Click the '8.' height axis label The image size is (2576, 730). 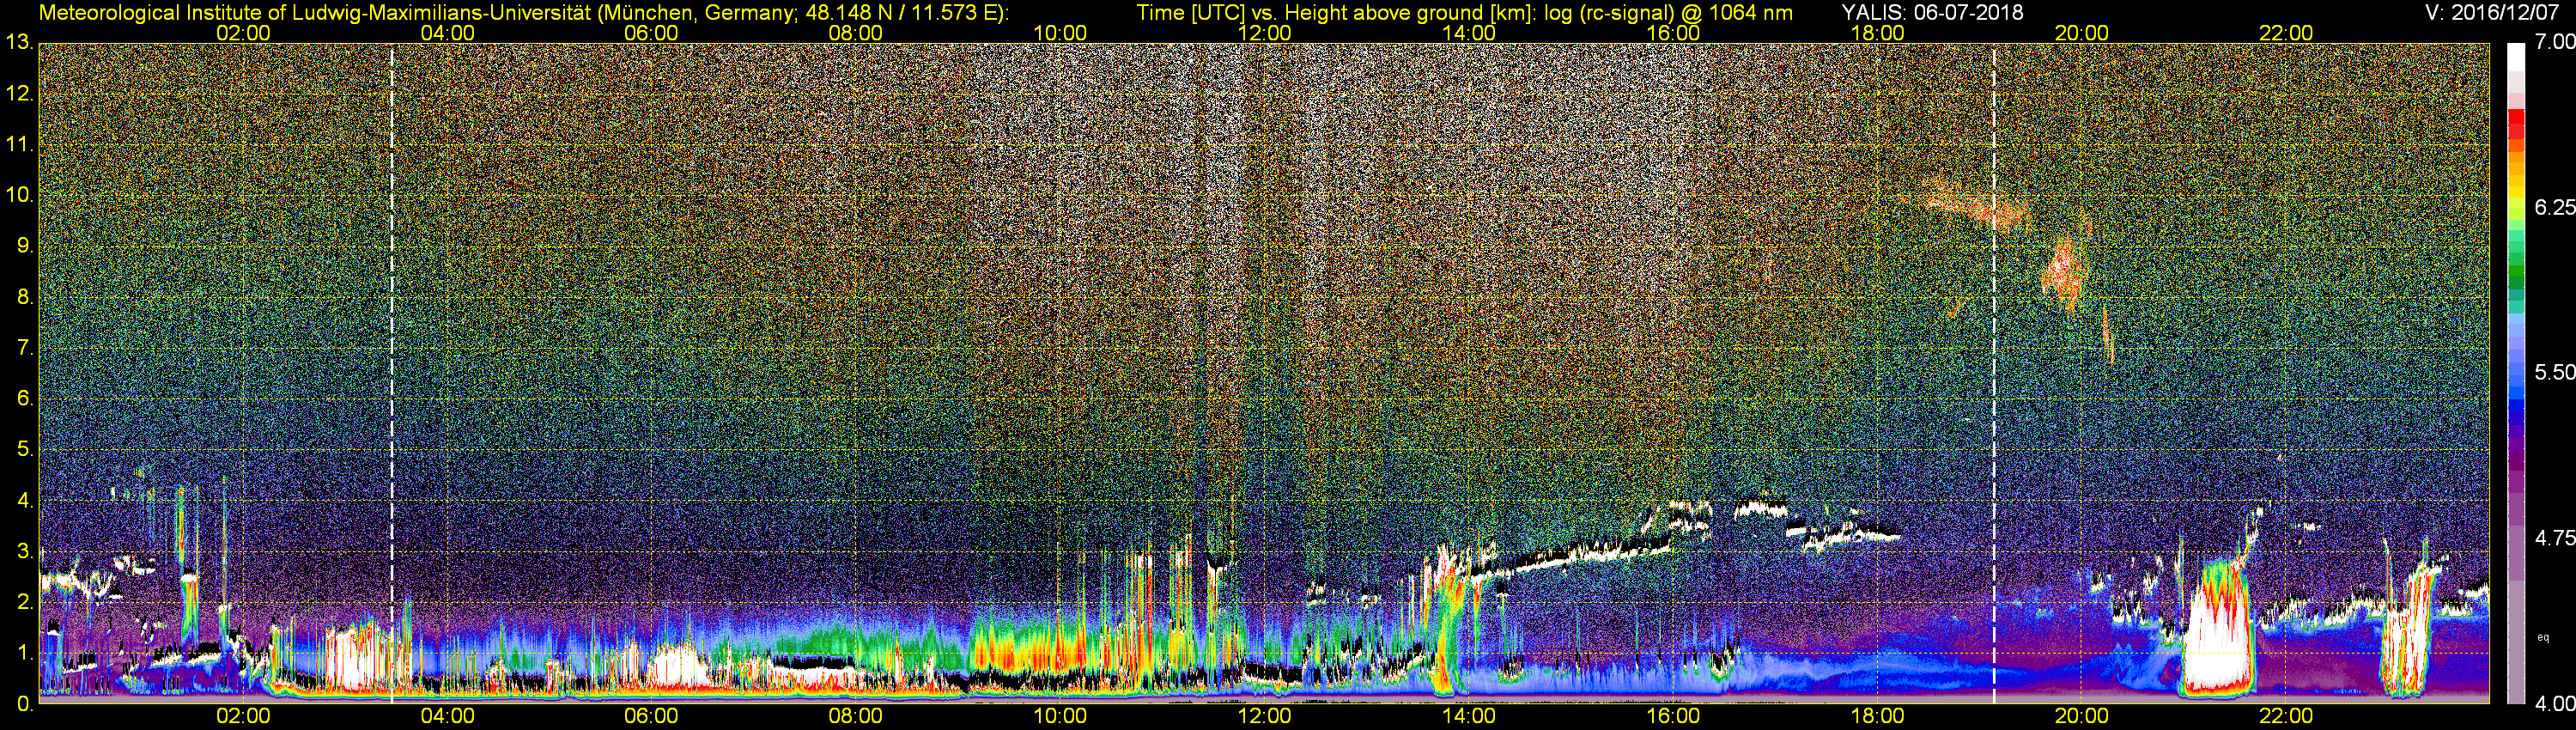tap(24, 297)
